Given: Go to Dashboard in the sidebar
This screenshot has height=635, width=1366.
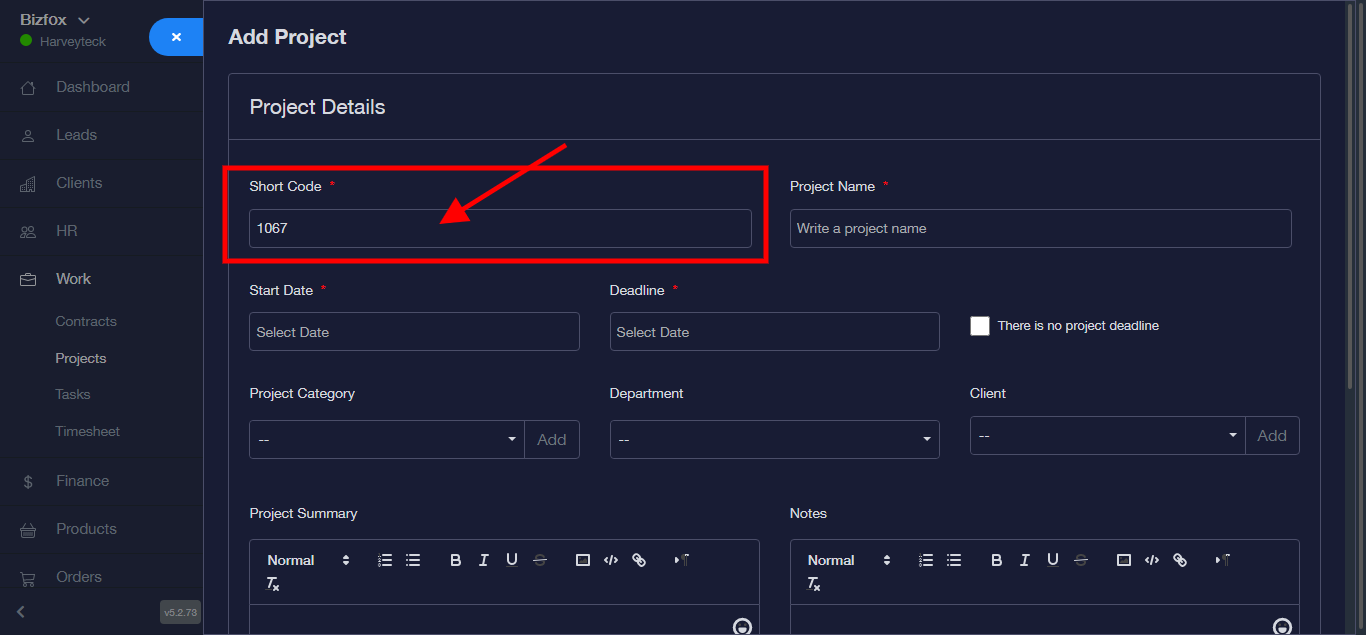Looking at the screenshot, I should pyautogui.click(x=92, y=87).
